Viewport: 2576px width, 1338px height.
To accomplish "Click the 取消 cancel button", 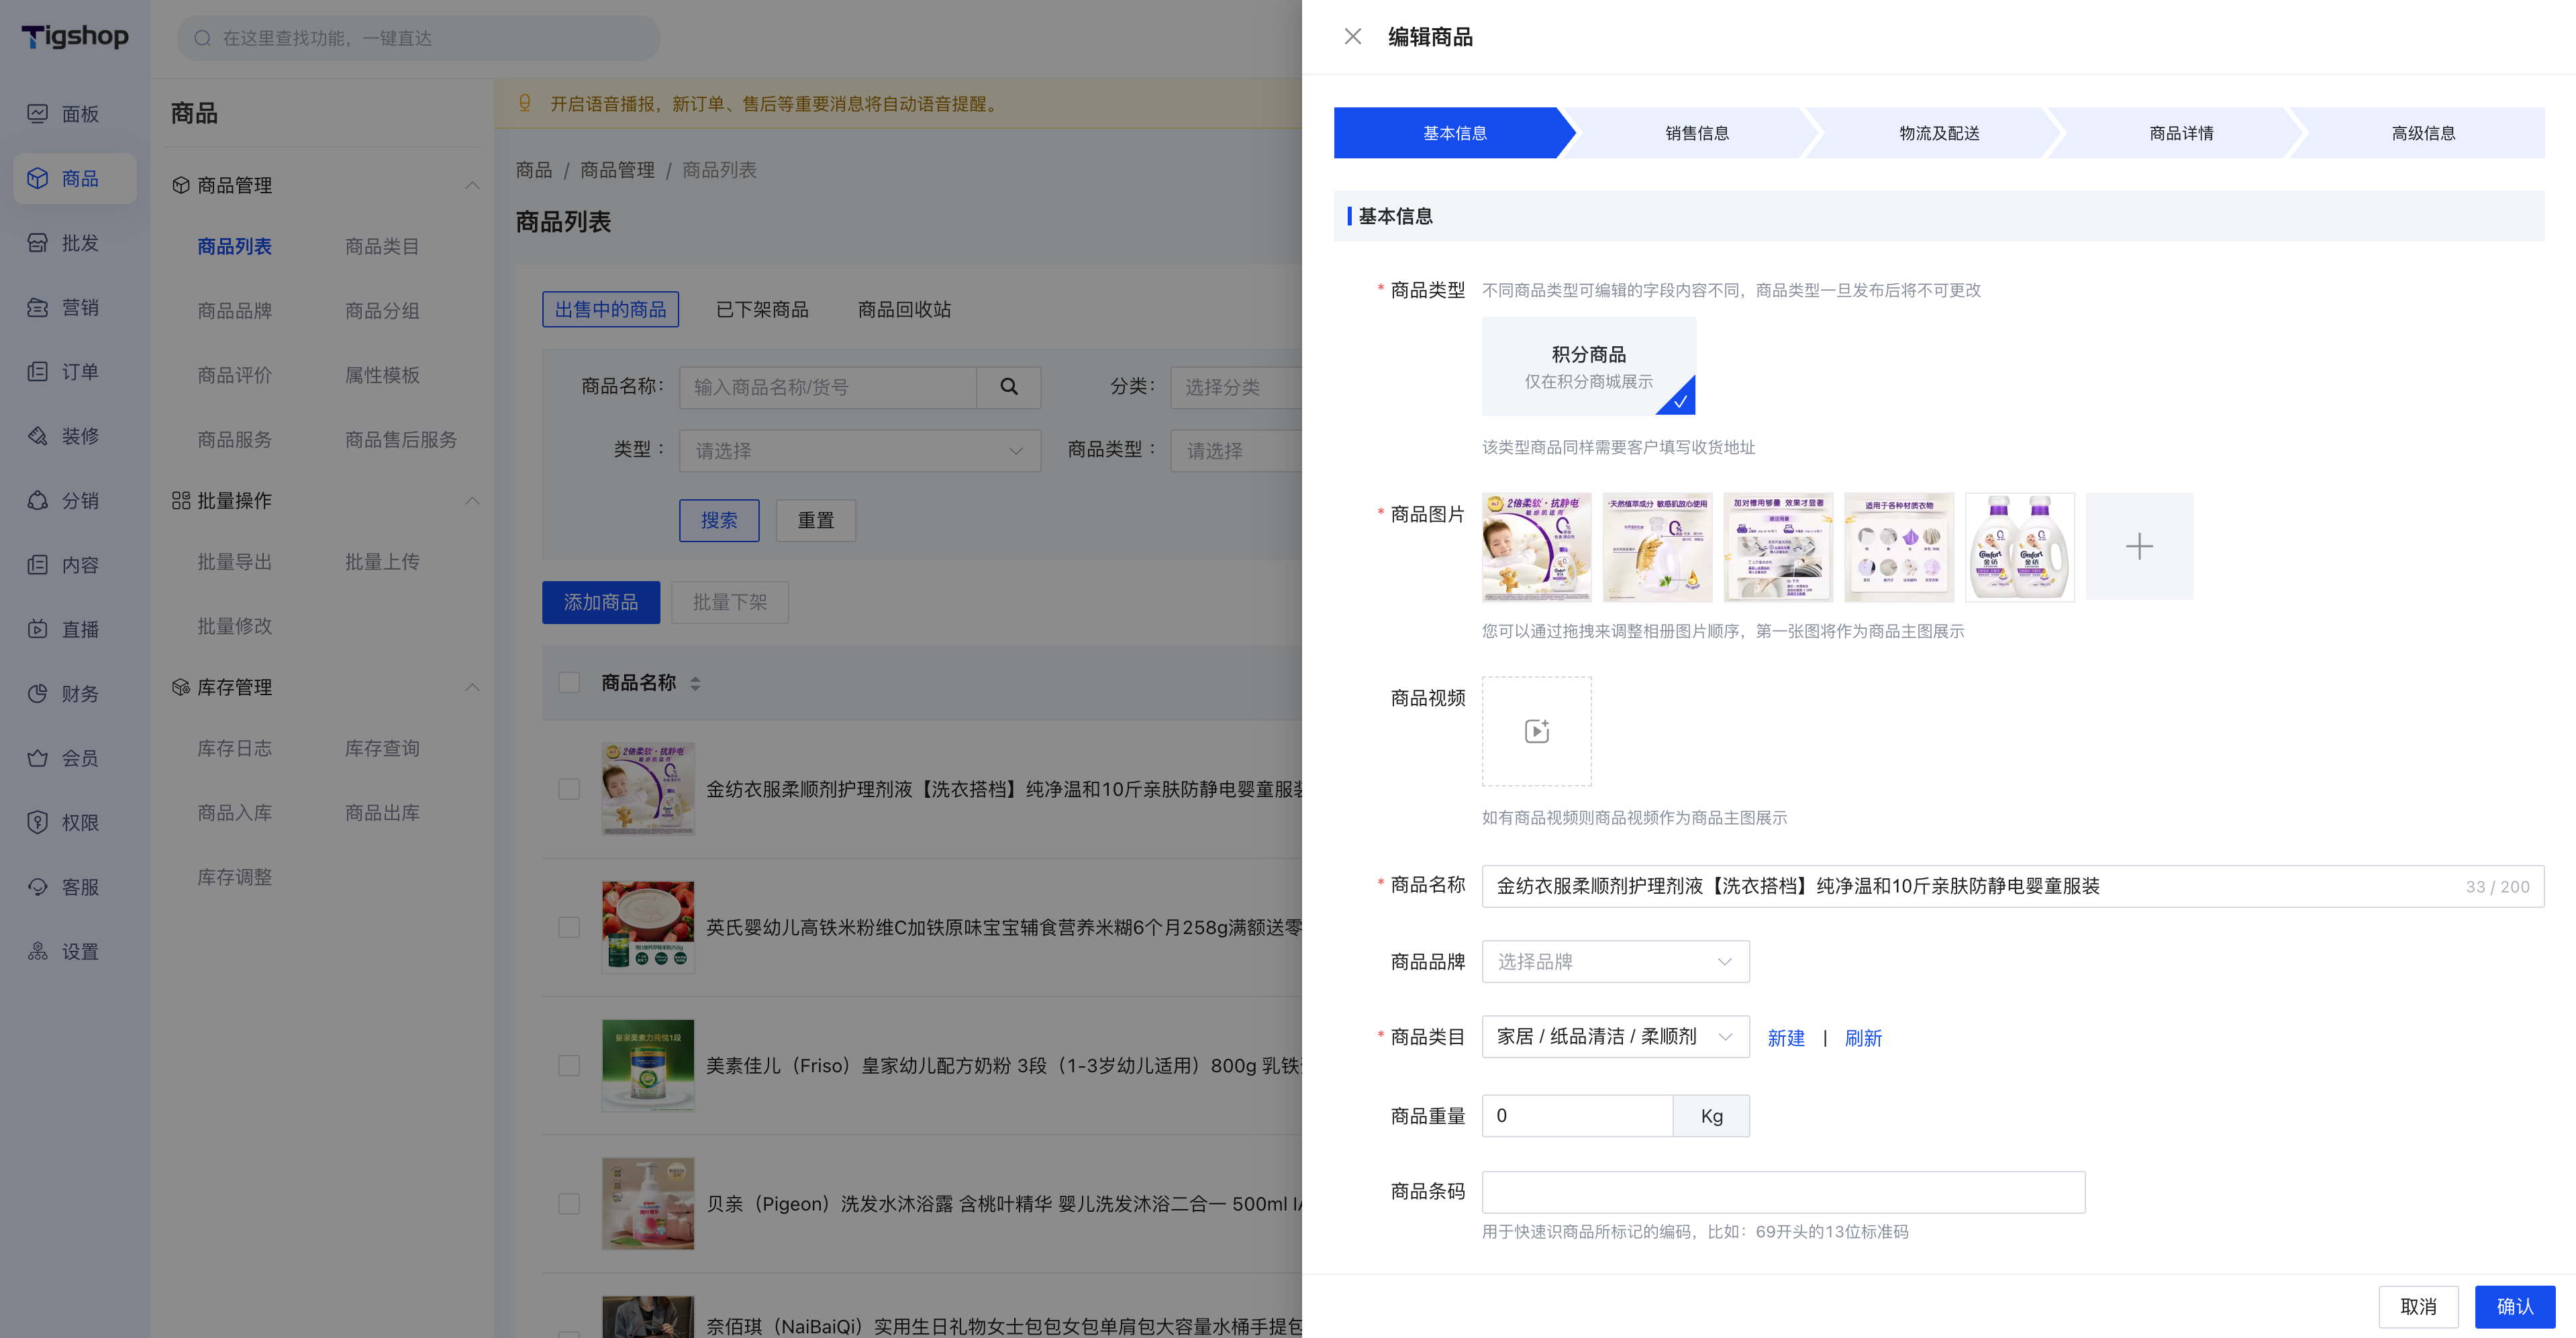I will click(2418, 1306).
